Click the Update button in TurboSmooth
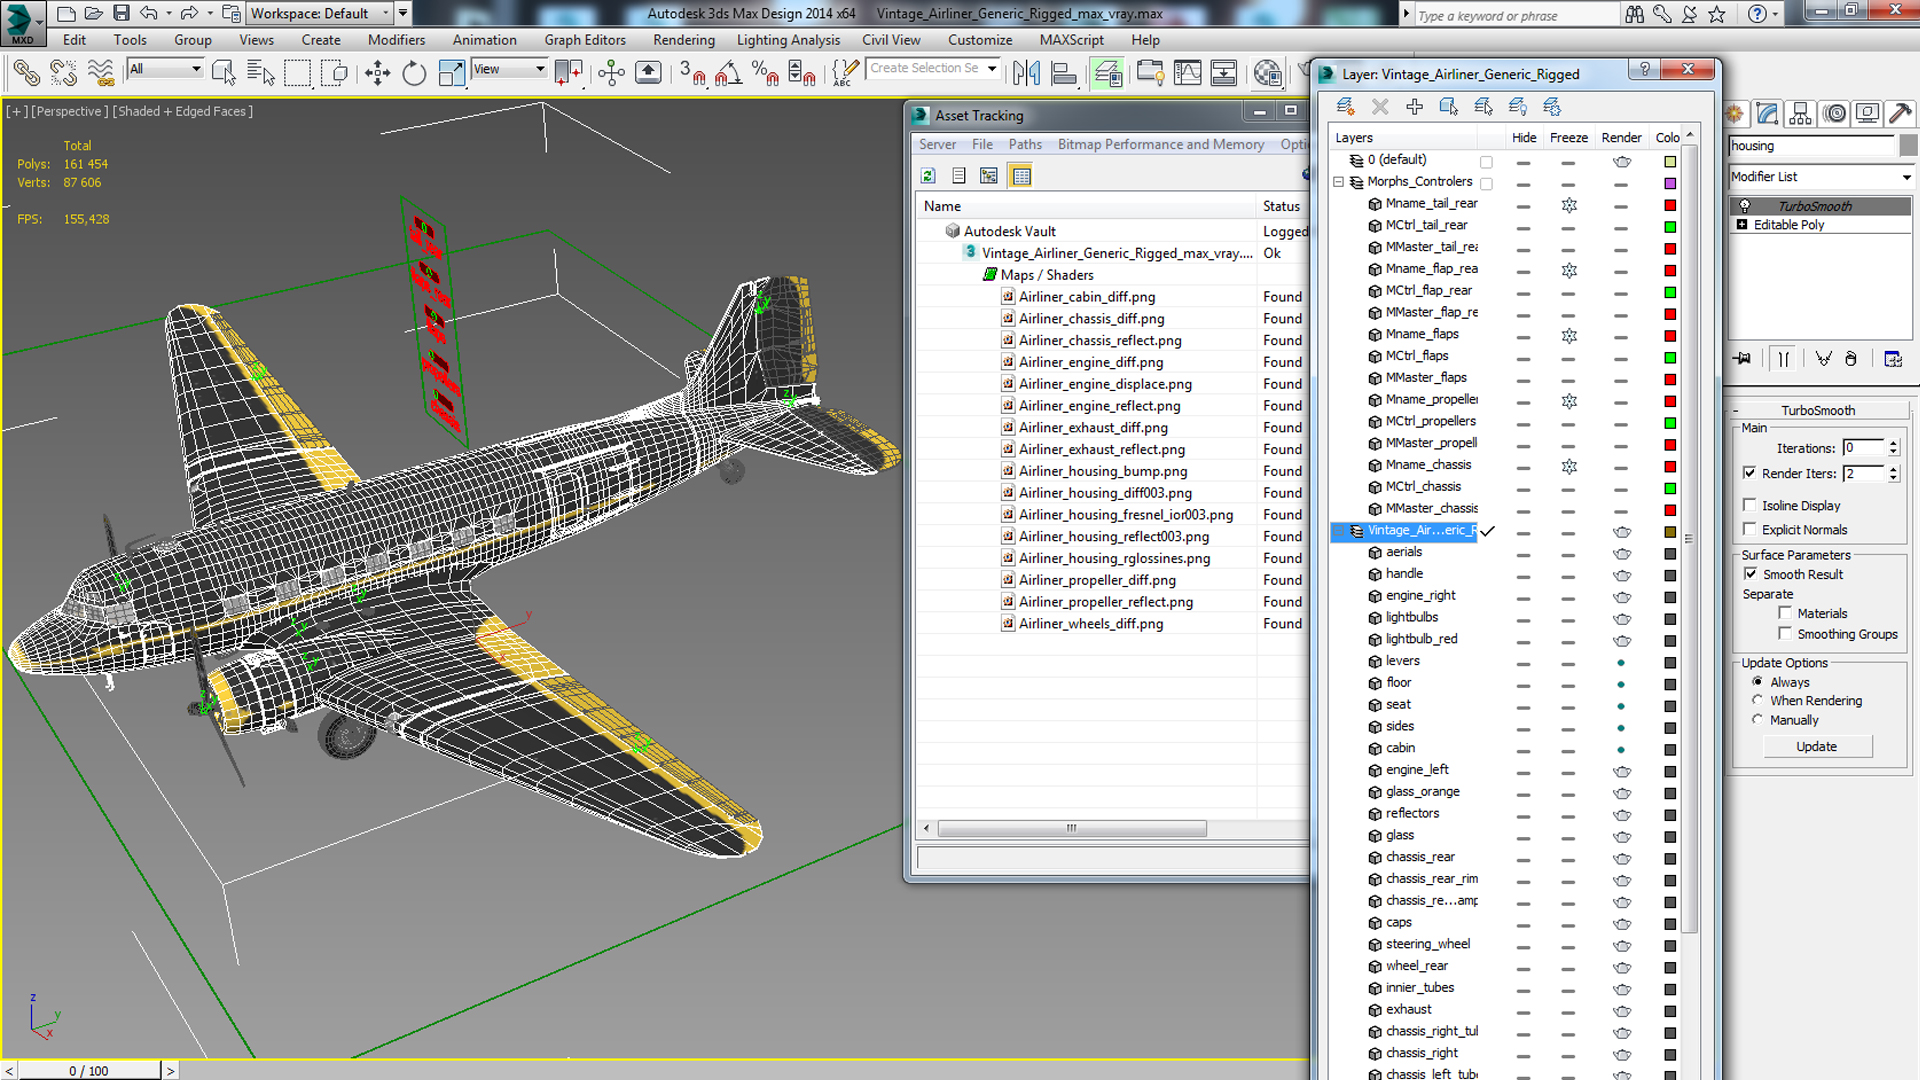Viewport: 1920px width, 1080px height. 1817,747
